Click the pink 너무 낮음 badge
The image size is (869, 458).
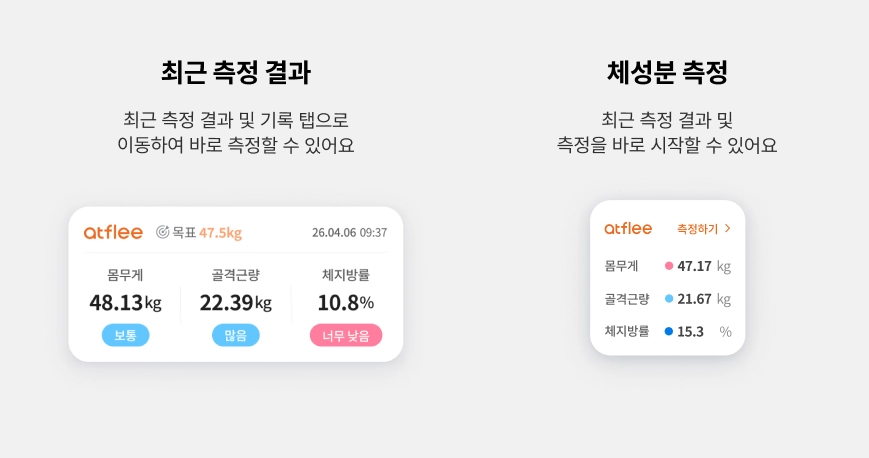[x=346, y=335]
